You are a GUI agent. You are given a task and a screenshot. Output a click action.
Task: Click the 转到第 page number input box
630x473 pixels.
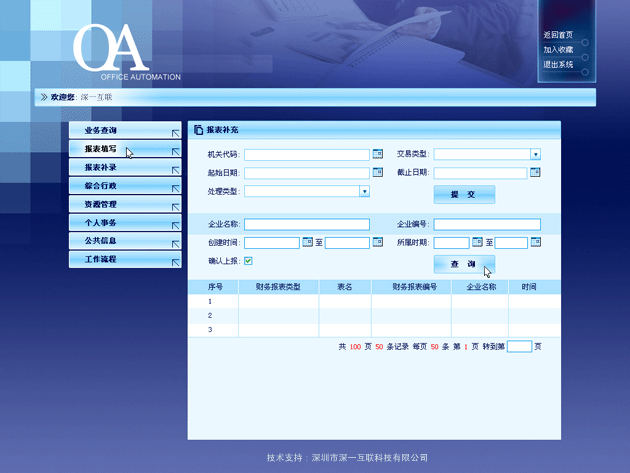pos(519,347)
